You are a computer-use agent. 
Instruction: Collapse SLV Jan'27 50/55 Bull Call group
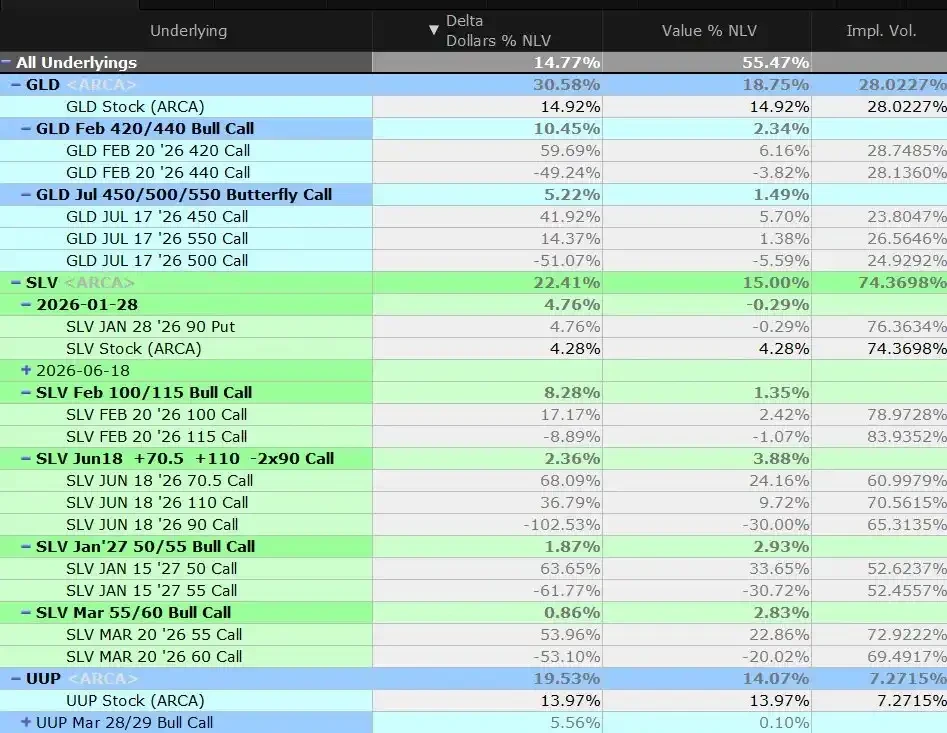(26, 547)
